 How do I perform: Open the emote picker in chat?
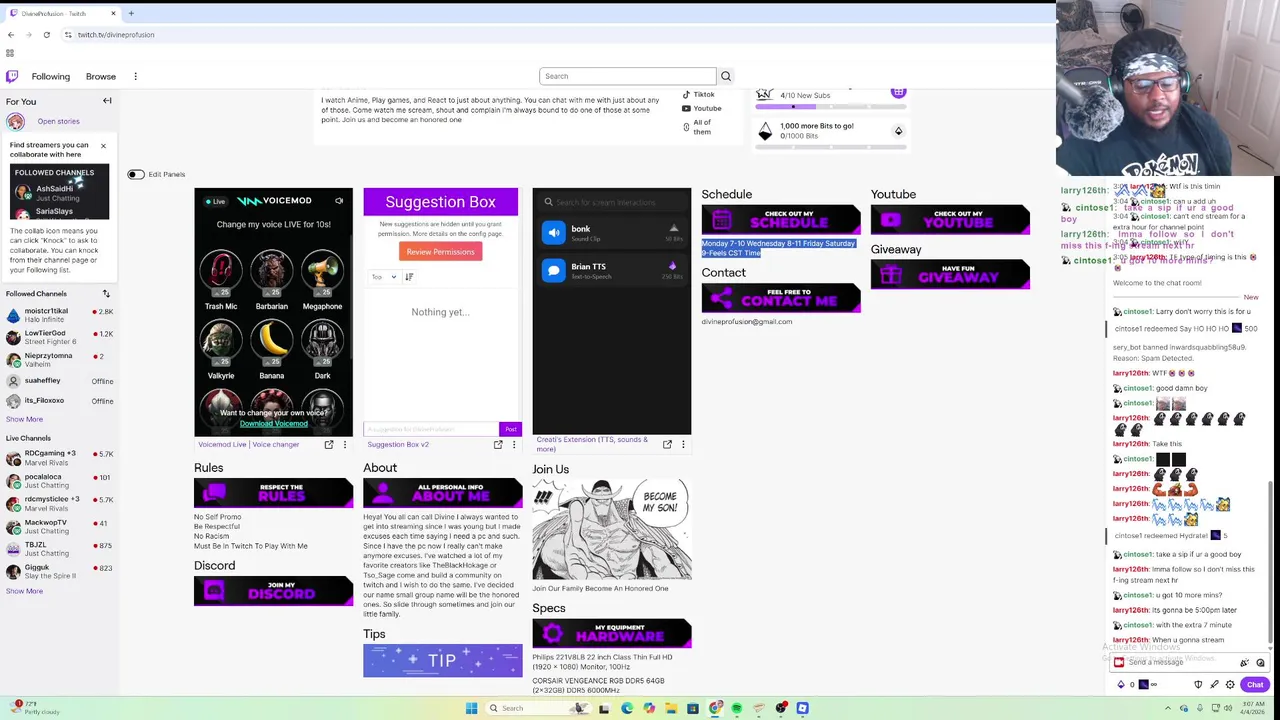[1260, 663]
